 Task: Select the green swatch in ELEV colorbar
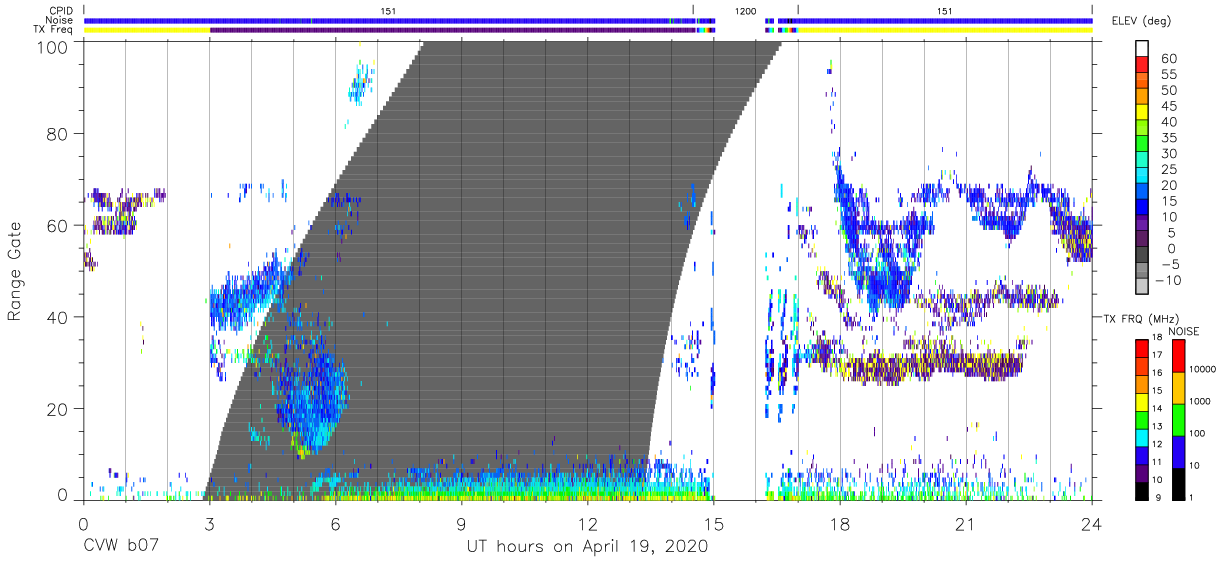click(1142, 145)
